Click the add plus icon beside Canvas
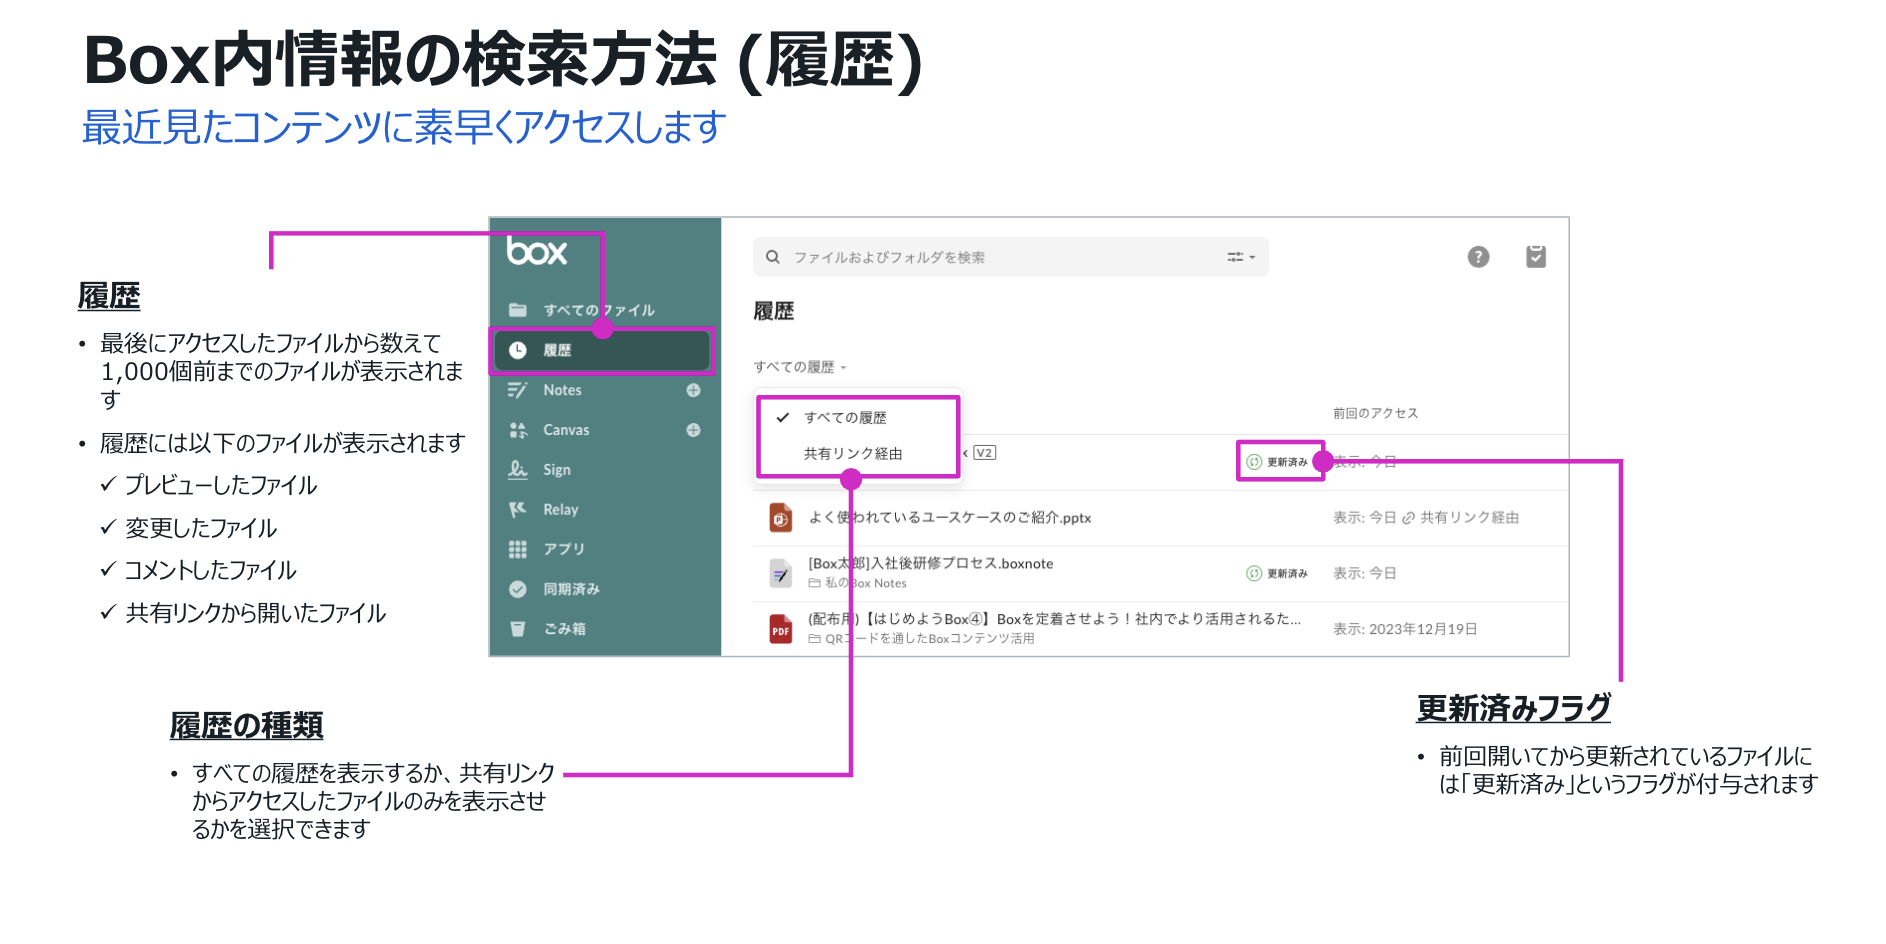This screenshot has height=944, width=1886. [x=693, y=430]
